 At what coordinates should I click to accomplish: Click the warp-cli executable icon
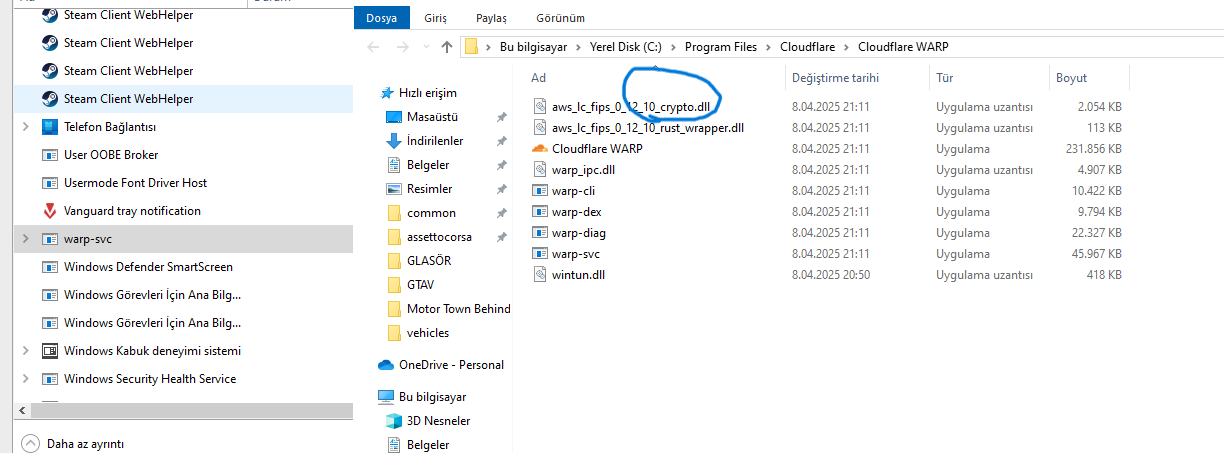[539, 190]
